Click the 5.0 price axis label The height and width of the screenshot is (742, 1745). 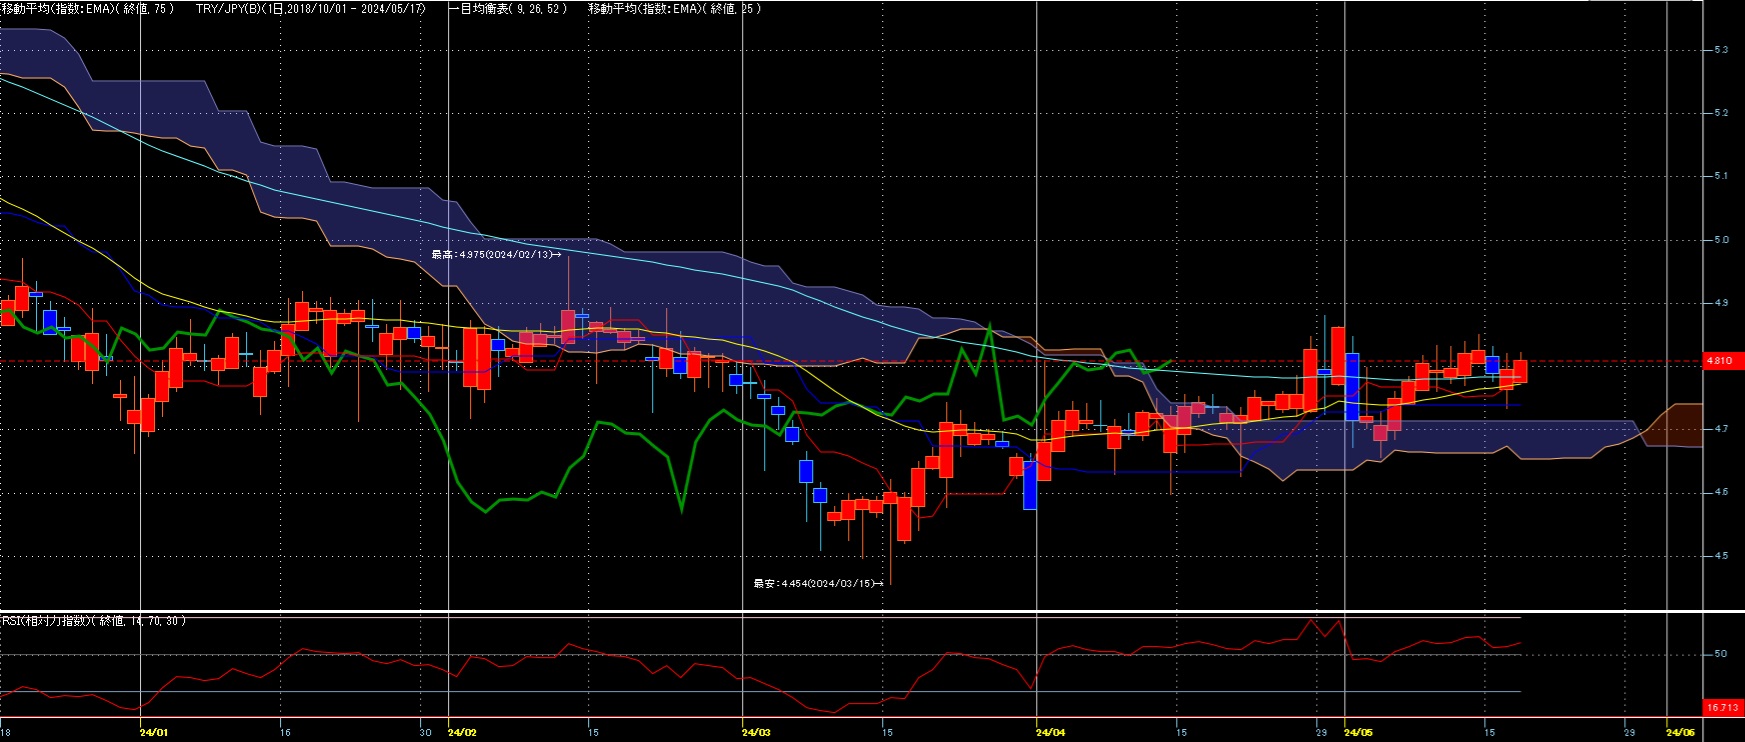[1721, 240]
